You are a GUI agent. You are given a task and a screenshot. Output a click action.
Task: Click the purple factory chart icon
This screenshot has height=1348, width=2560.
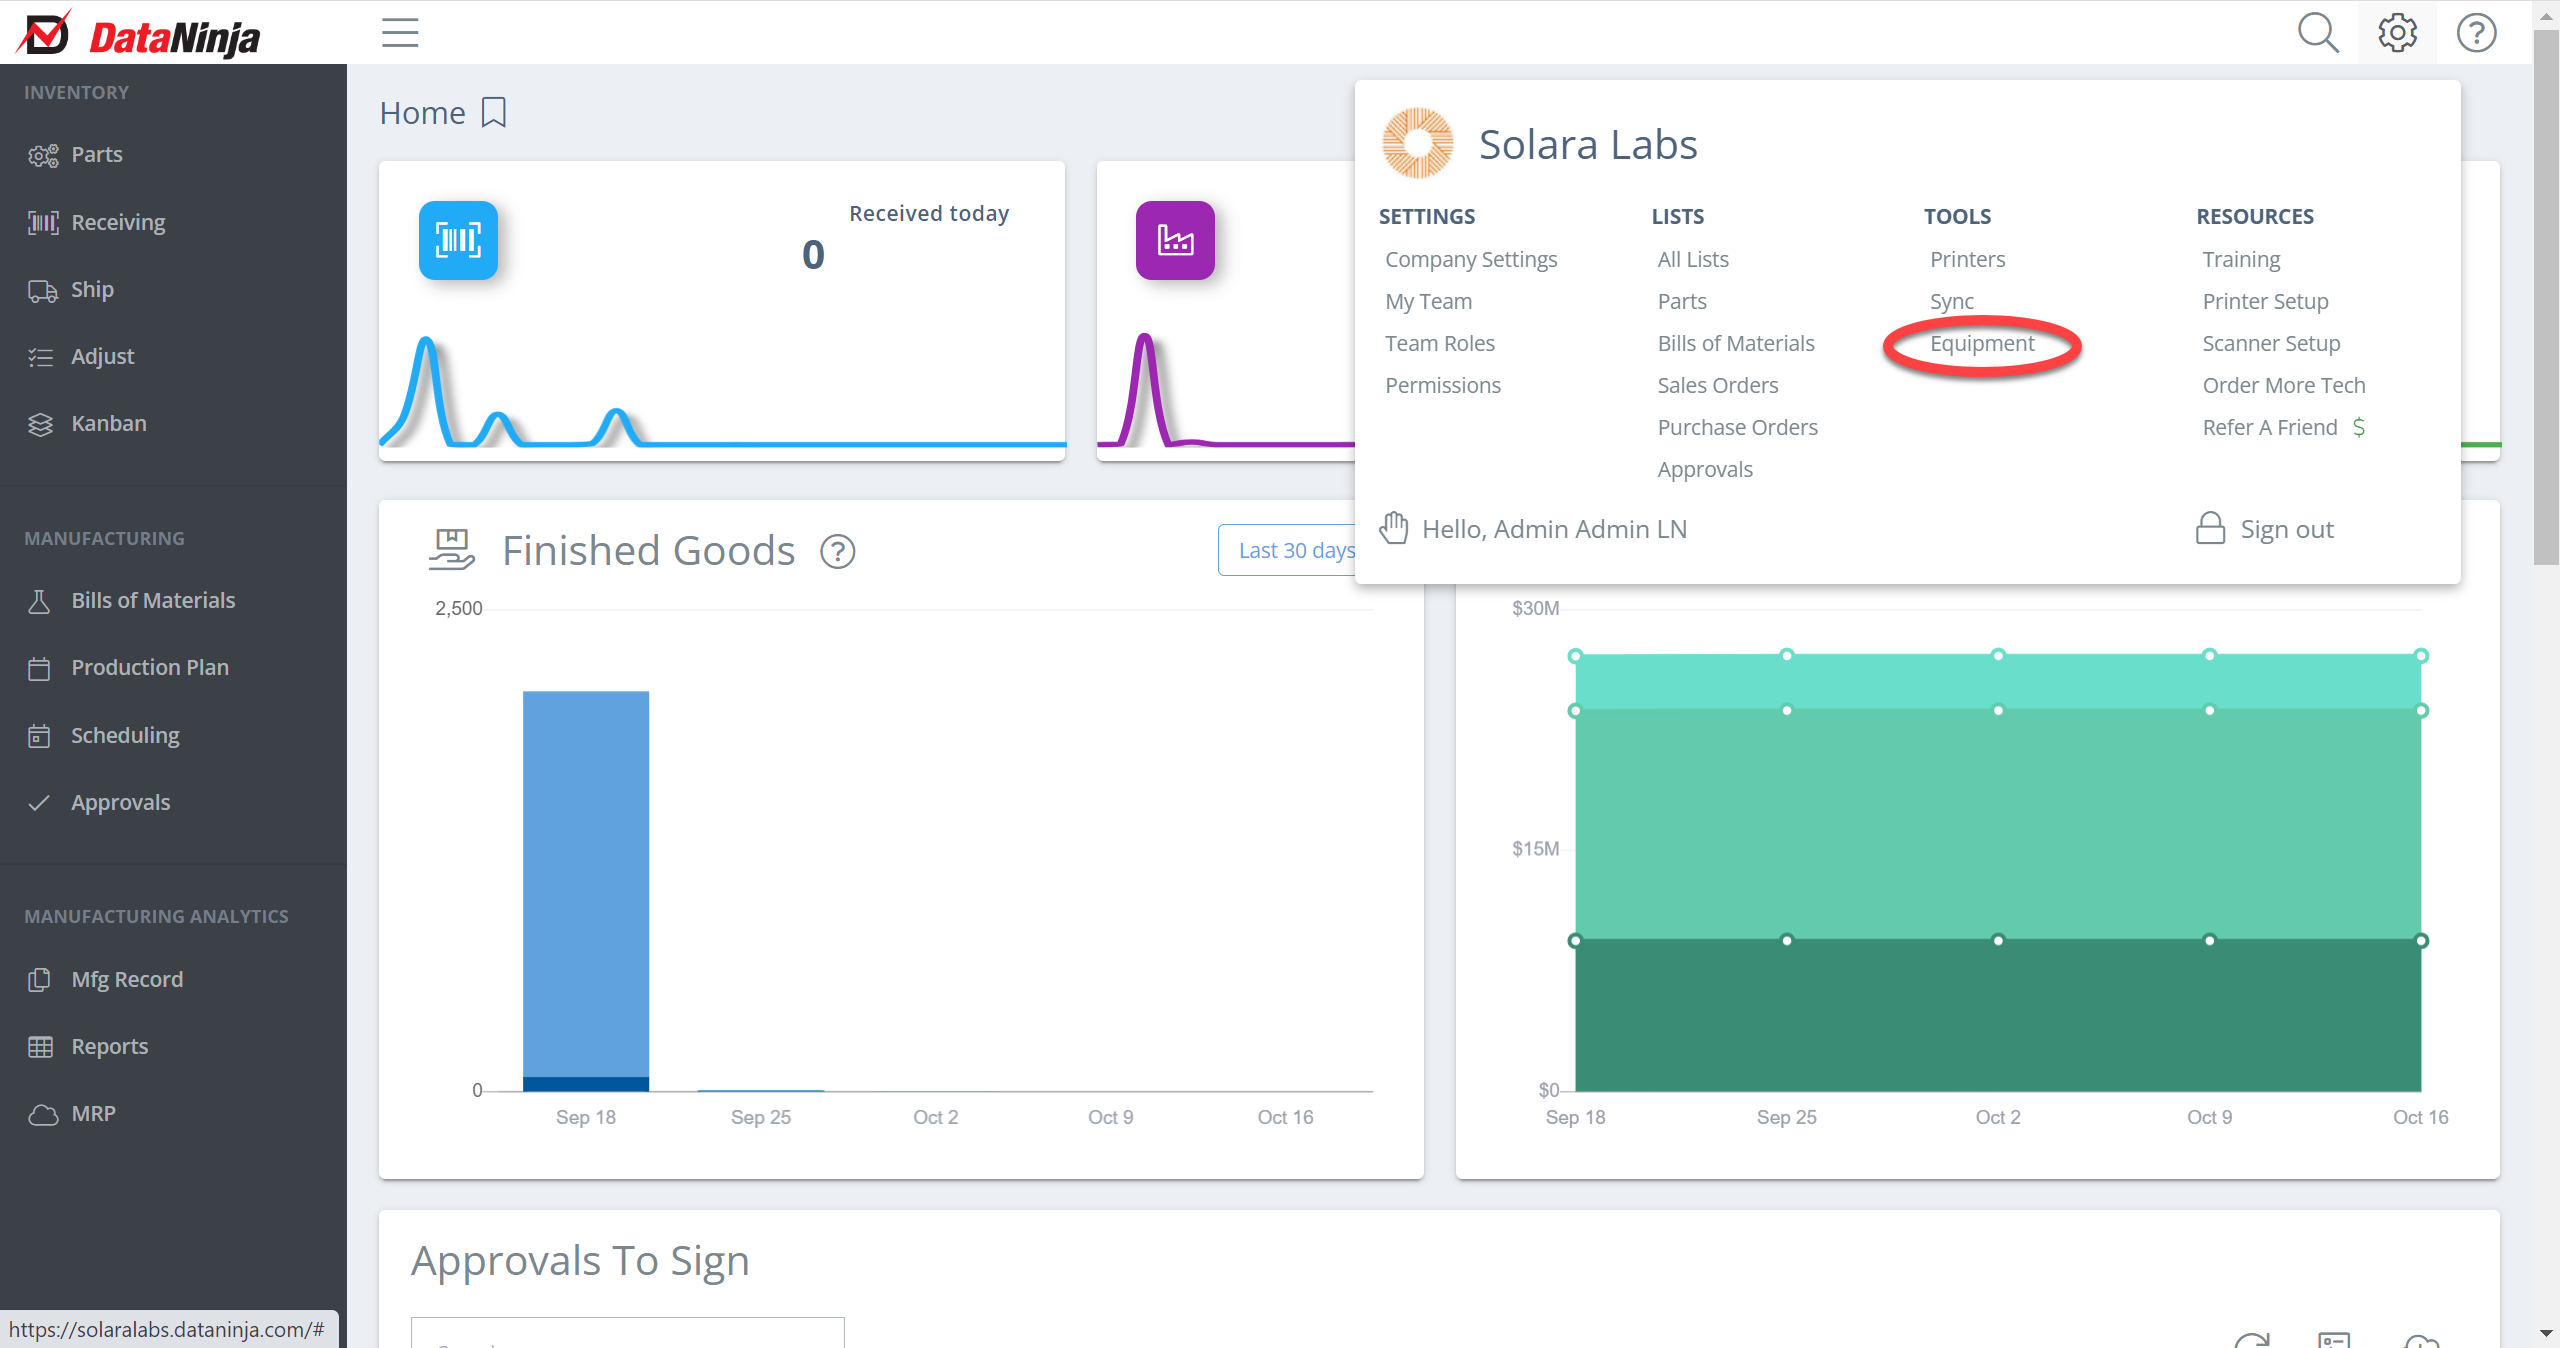pos(1175,240)
